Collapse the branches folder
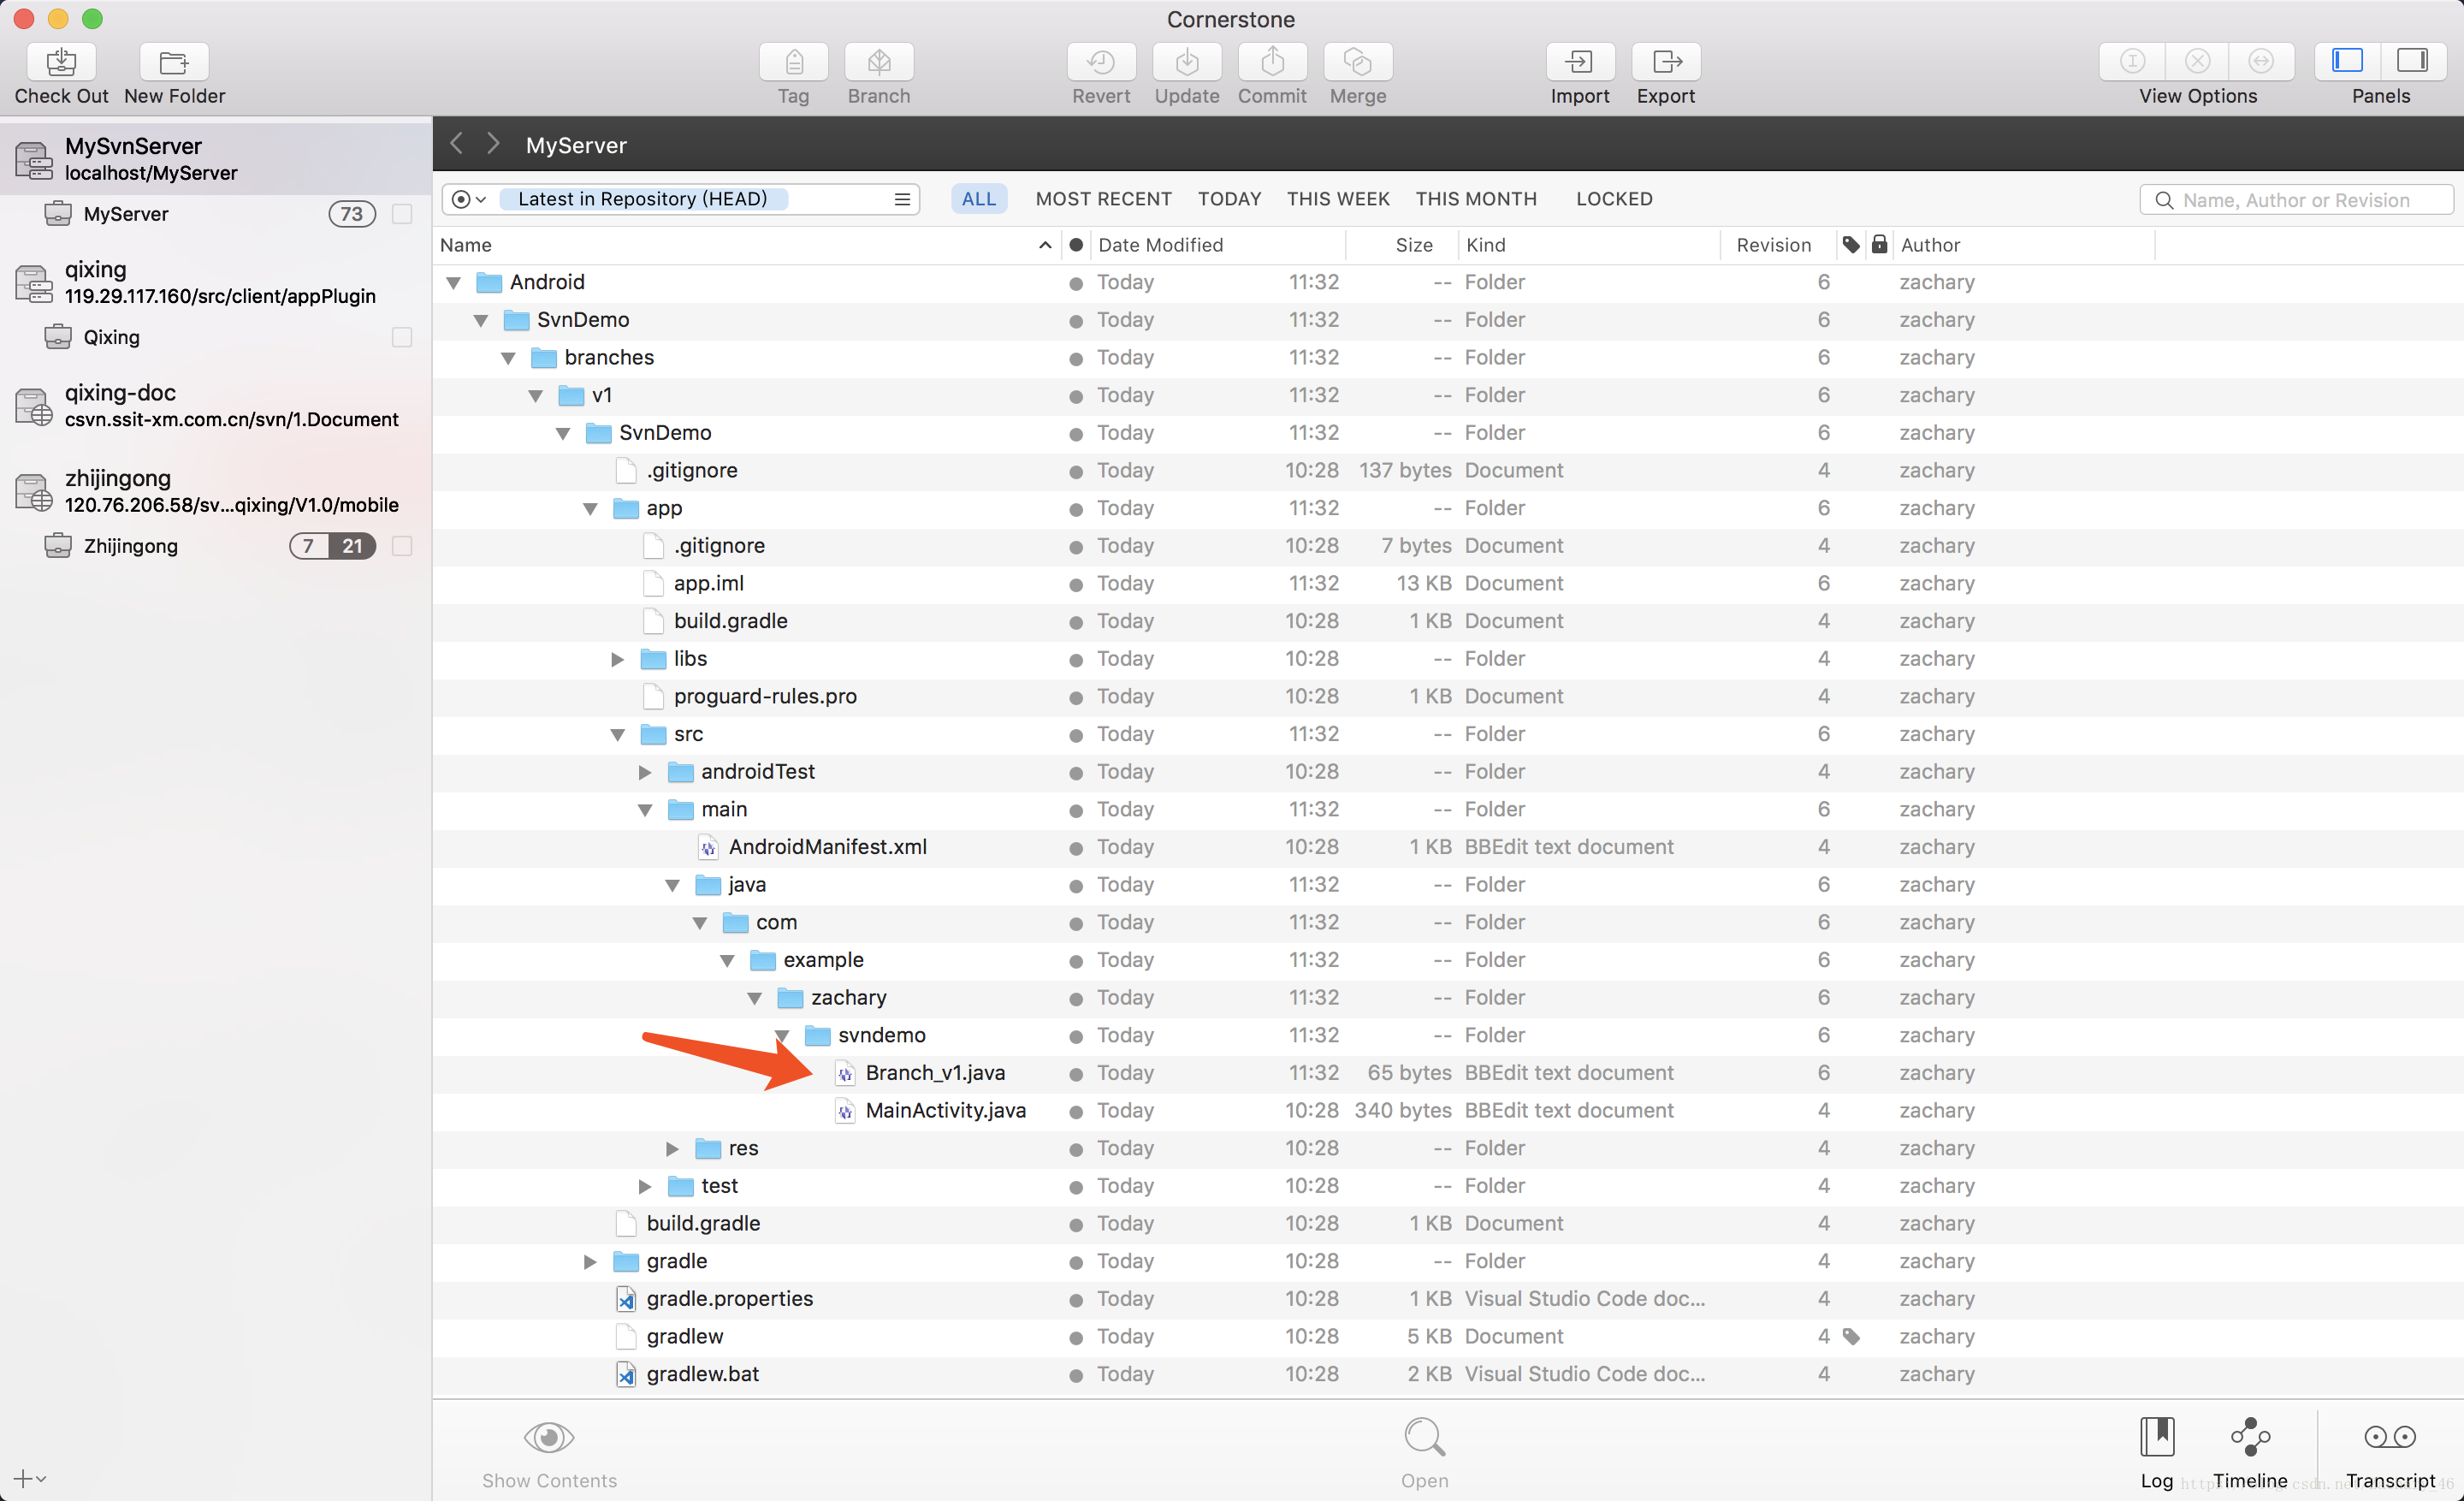The height and width of the screenshot is (1501, 2464). coord(508,358)
